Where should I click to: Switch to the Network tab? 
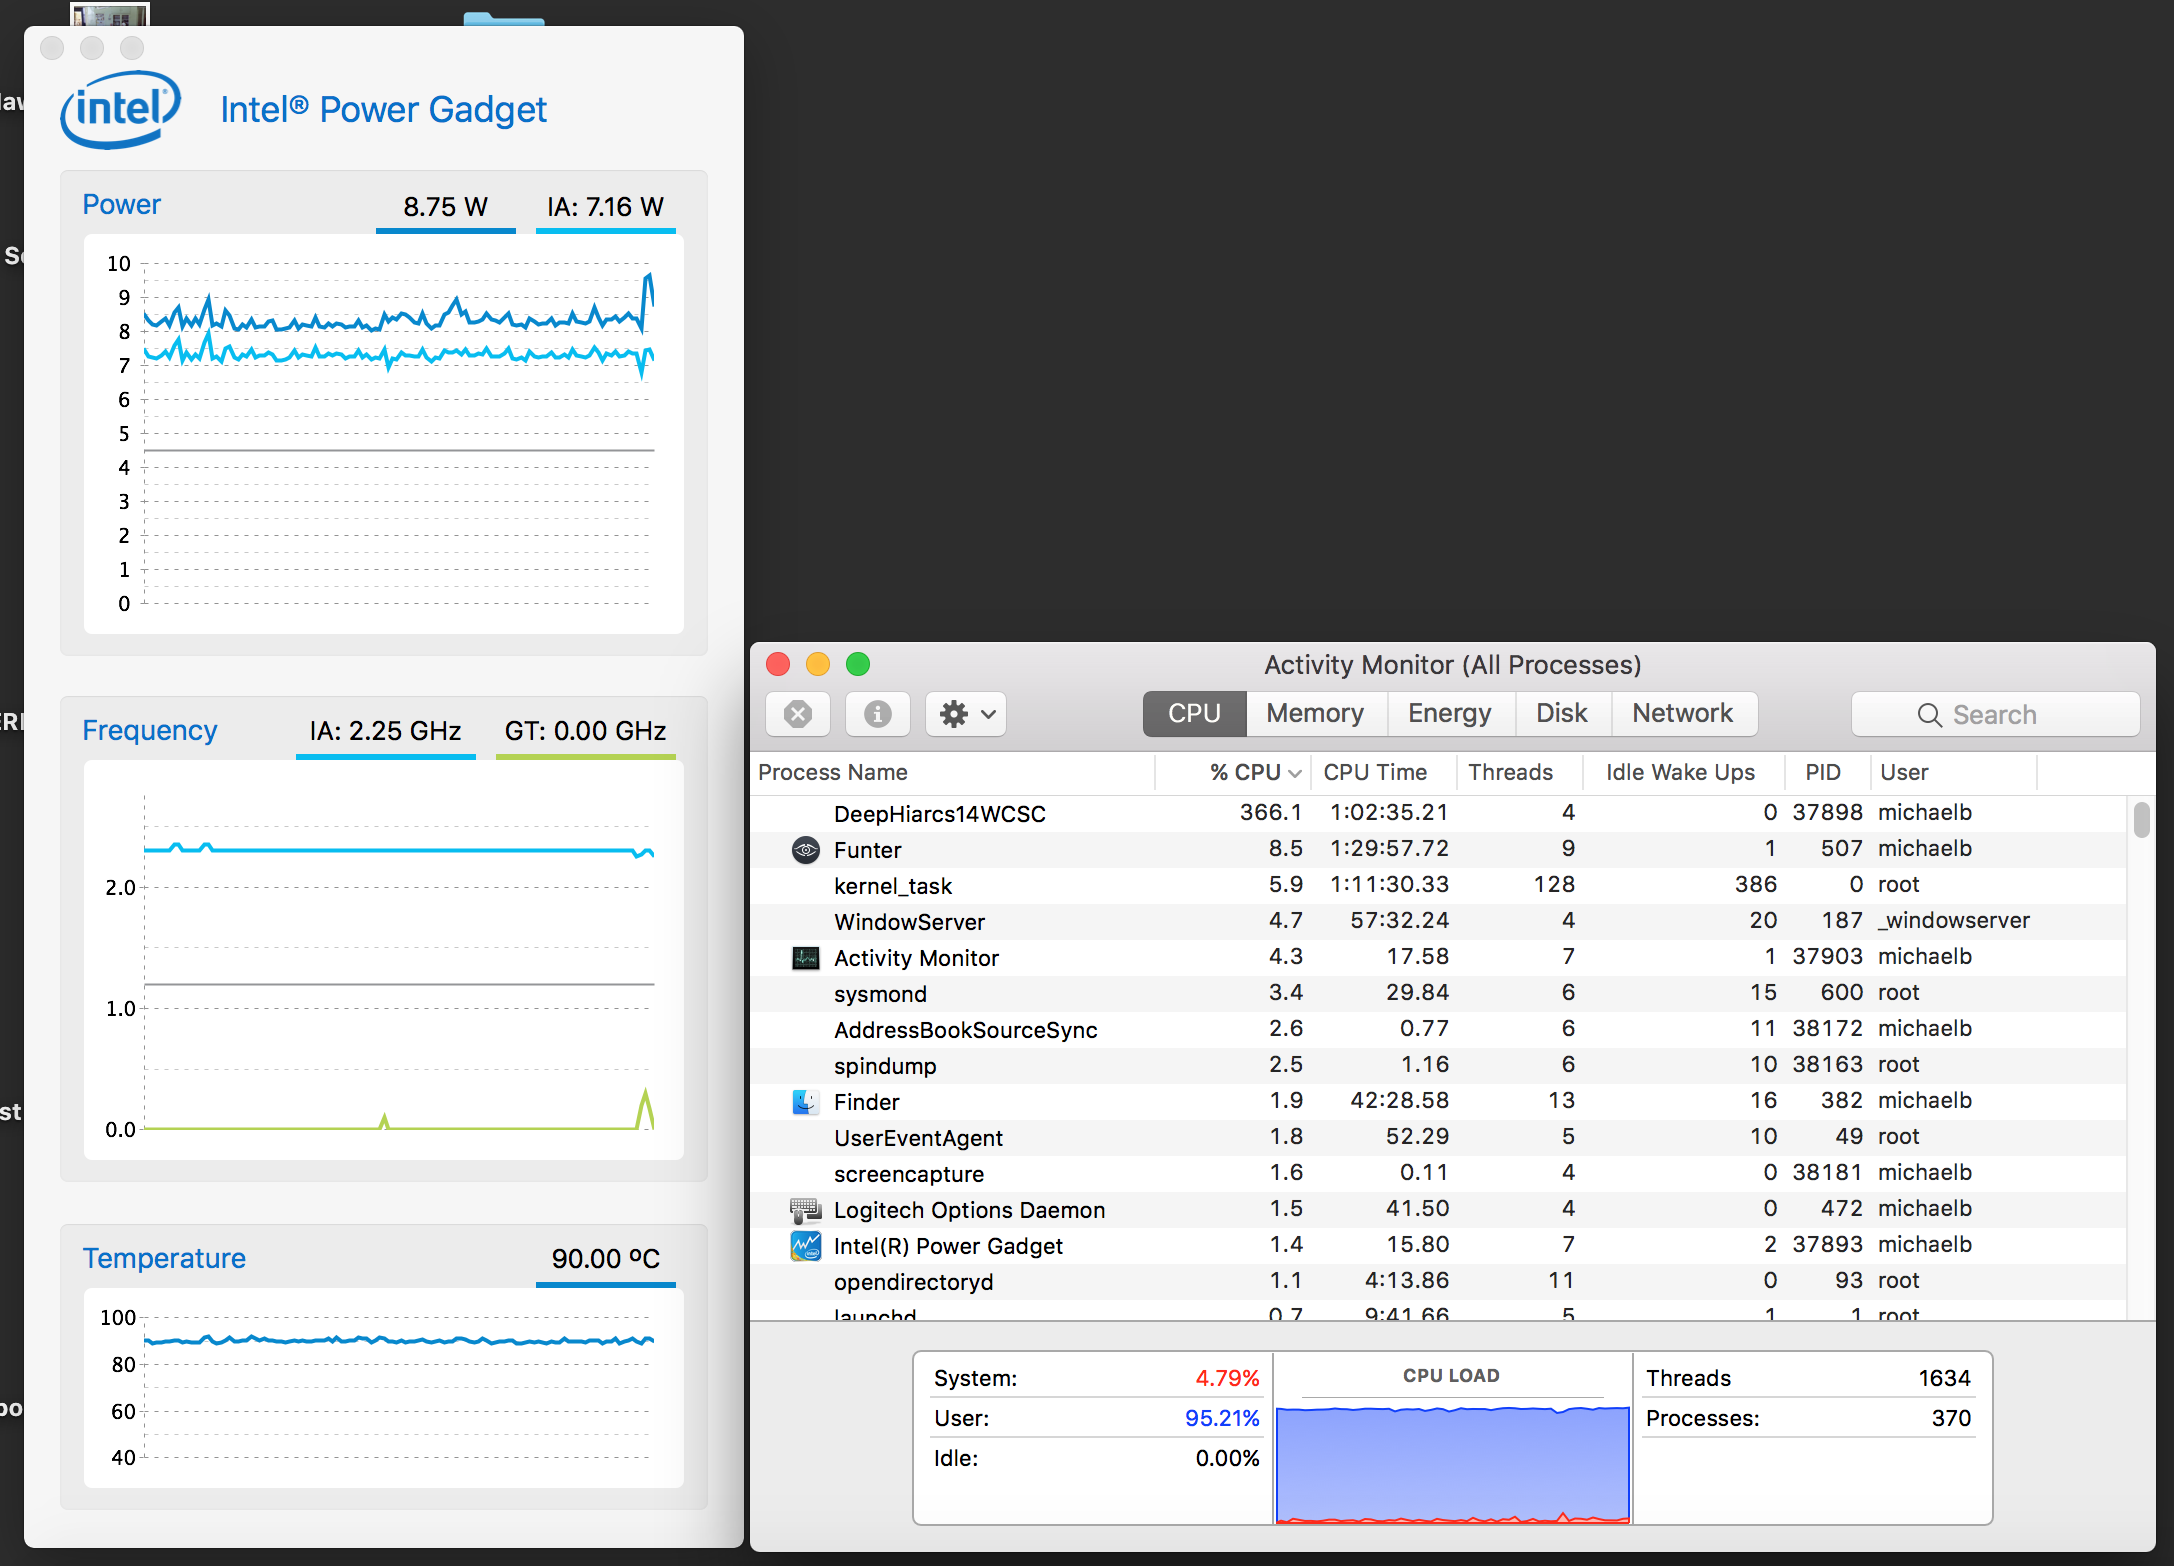(1683, 713)
